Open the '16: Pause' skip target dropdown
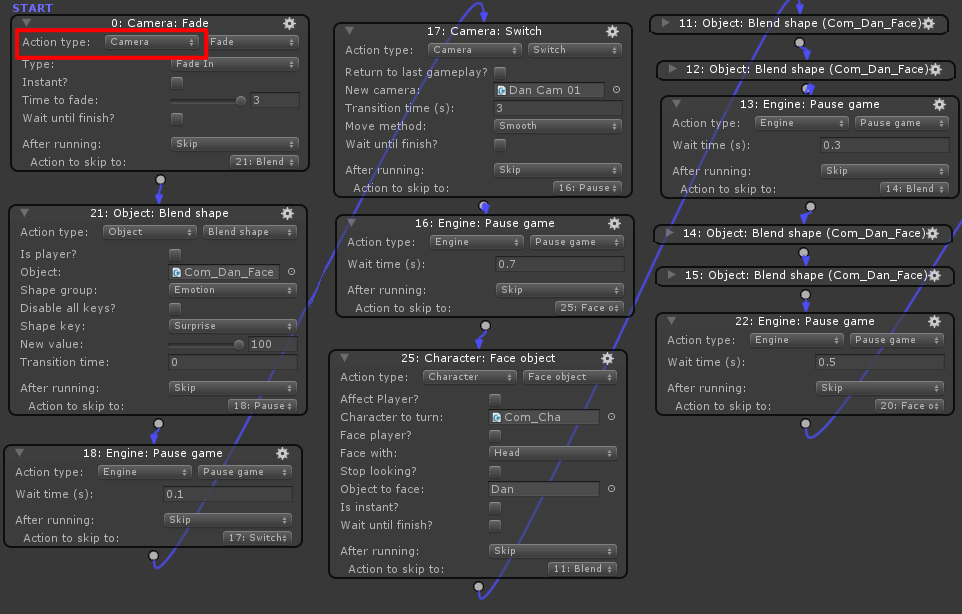The width and height of the screenshot is (962, 614). click(x=588, y=188)
